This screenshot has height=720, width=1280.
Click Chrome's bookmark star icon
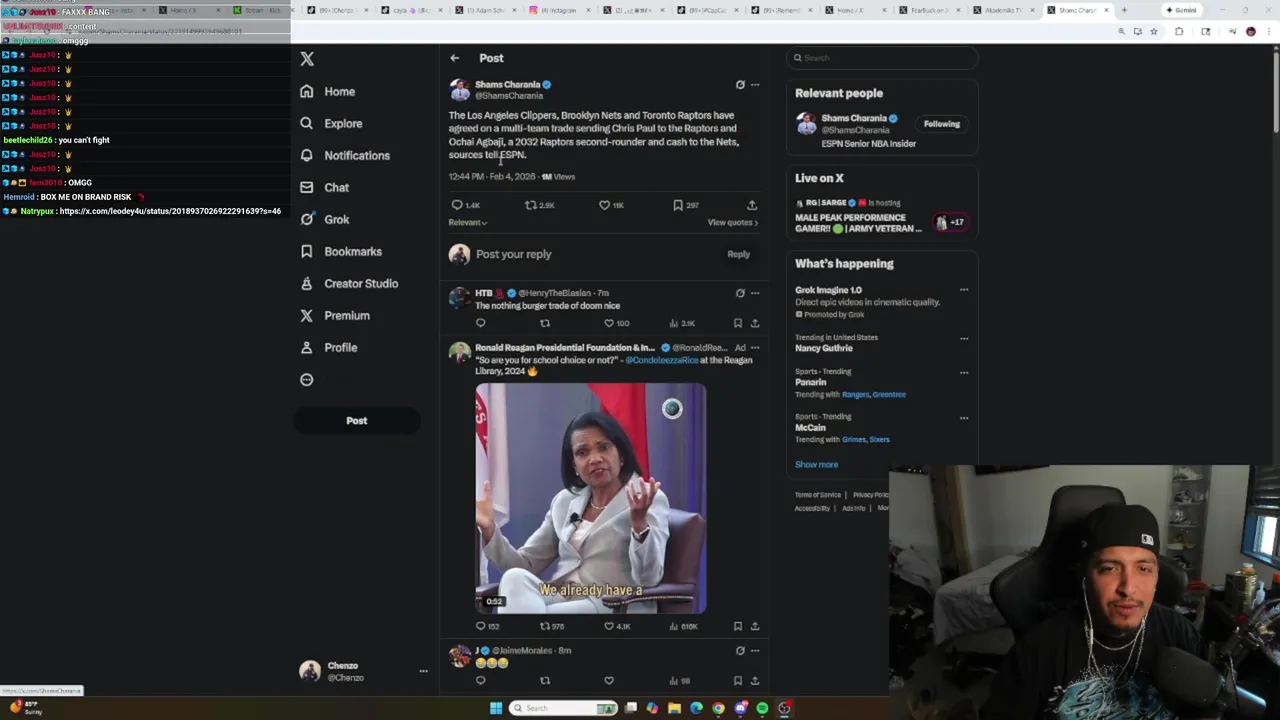pos(1154,32)
